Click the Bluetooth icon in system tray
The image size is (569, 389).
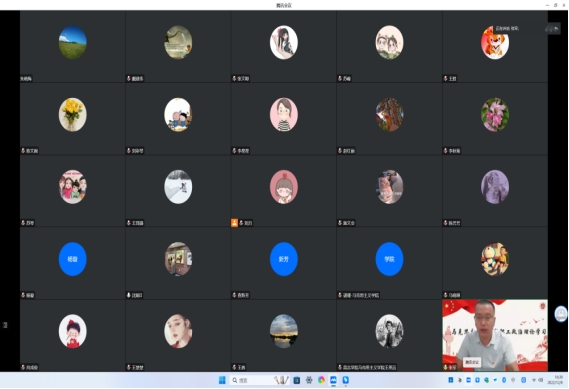(504, 380)
